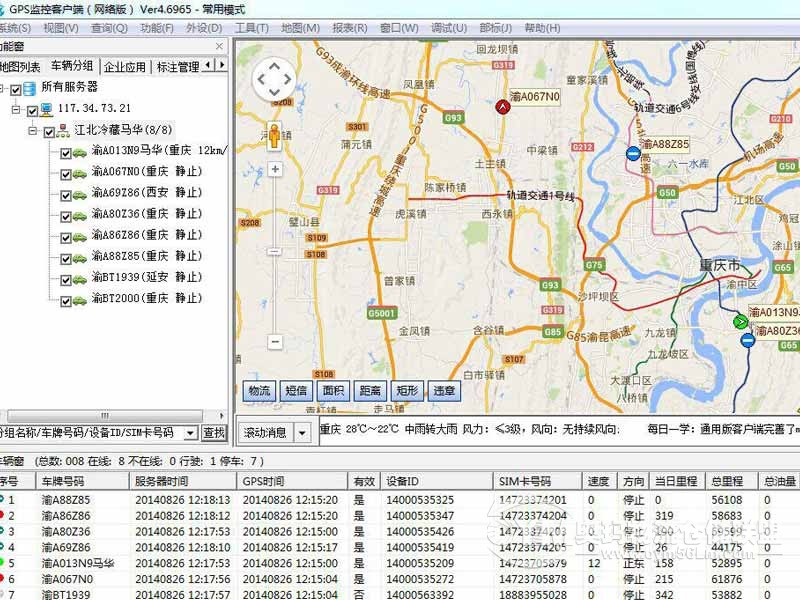Click the car icon of 渝A86Z86
This screenshot has width=800, height=600.
(80, 237)
